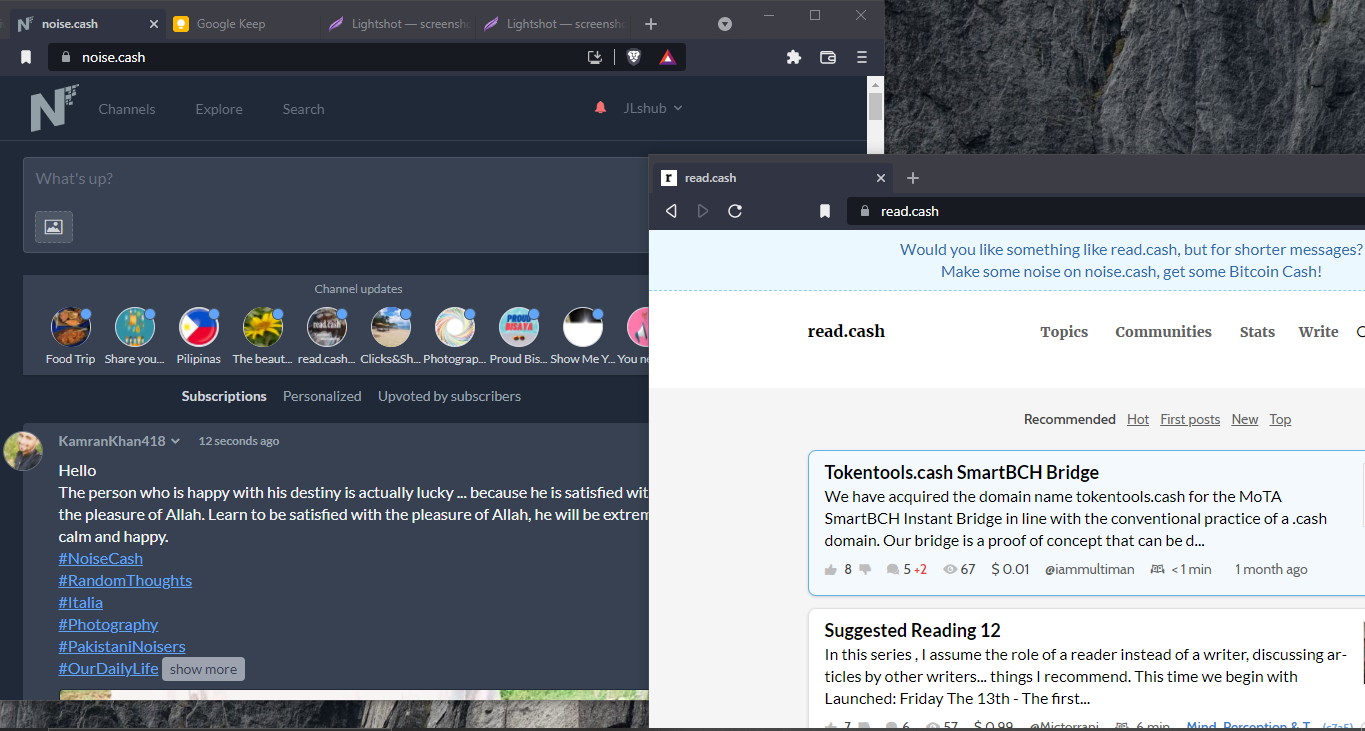The width and height of the screenshot is (1365, 731).
Task: Click the install app icon in address bar
Action: pyautogui.click(x=595, y=57)
